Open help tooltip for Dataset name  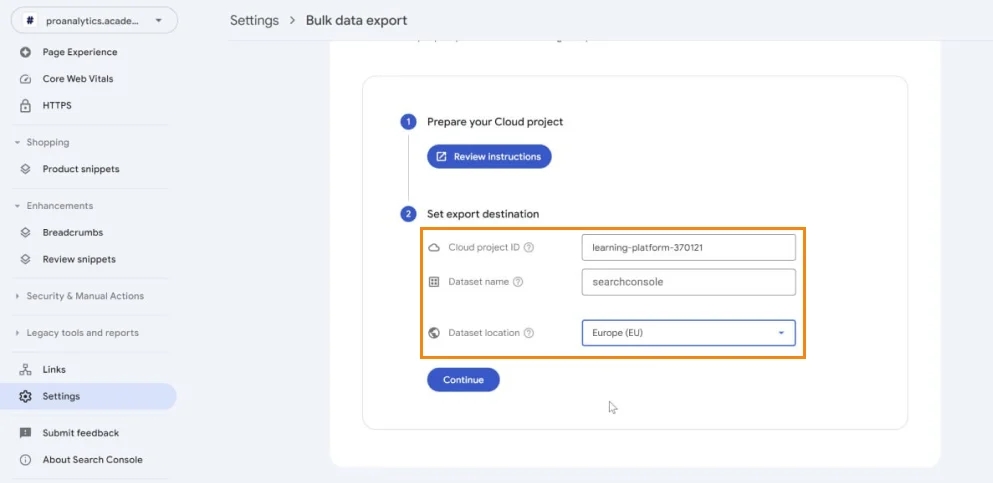click(x=518, y=282)
